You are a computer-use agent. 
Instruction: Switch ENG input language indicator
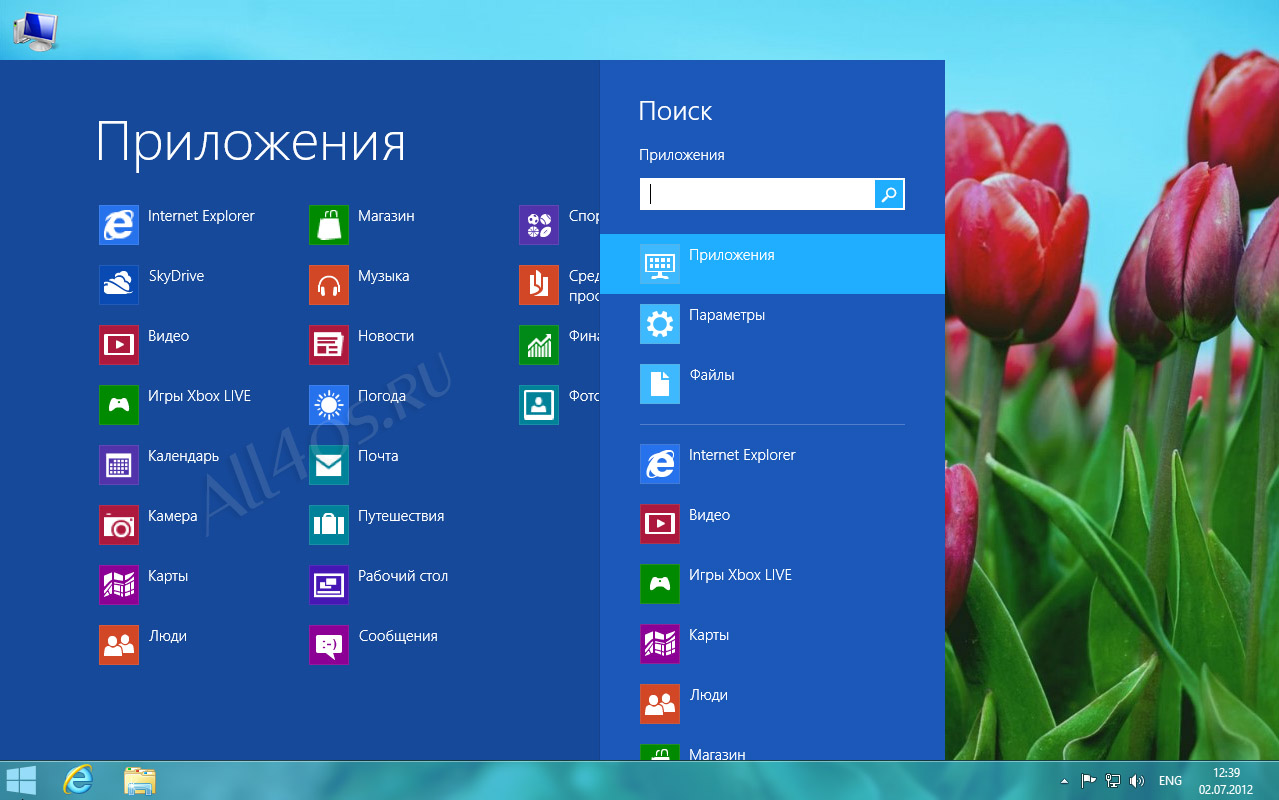pyautogui.click(x=1170, y=781)
